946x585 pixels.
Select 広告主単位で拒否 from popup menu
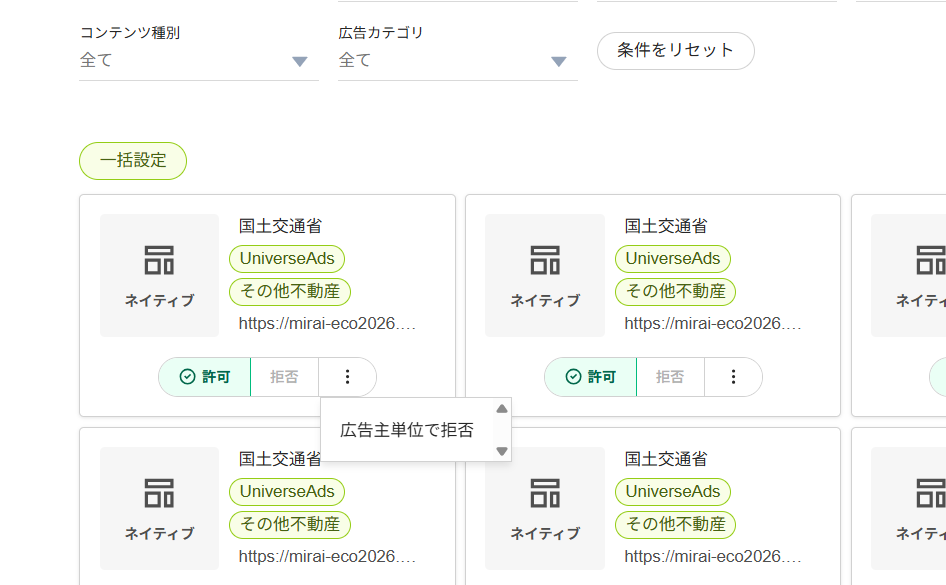coord(407,430)
